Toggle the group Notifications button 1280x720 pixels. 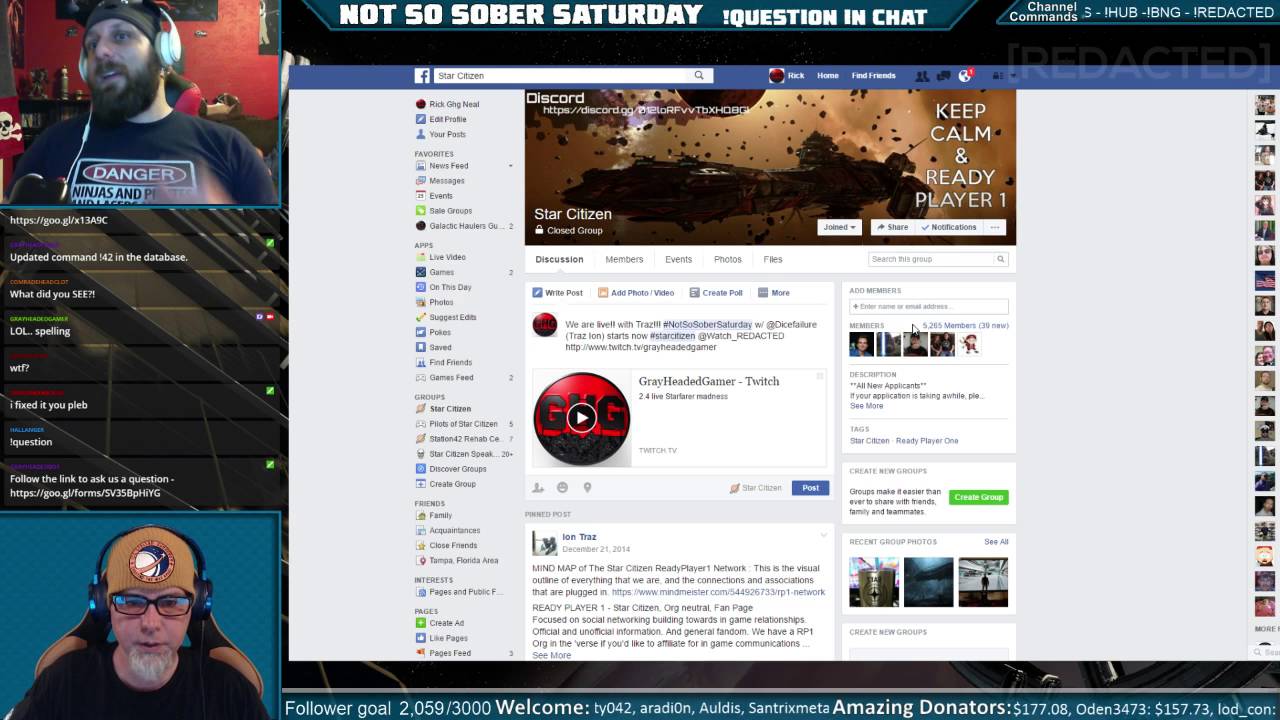point(949,227)
